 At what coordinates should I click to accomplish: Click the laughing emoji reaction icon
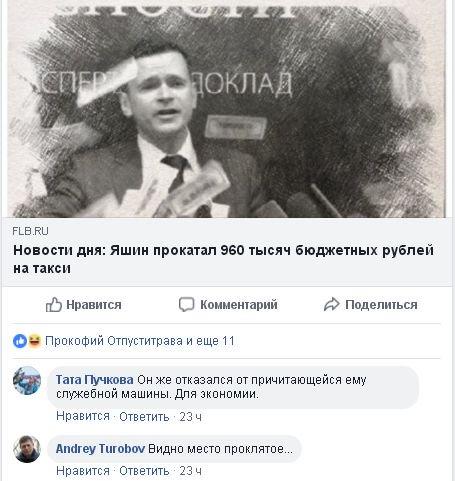pos(34,341)
